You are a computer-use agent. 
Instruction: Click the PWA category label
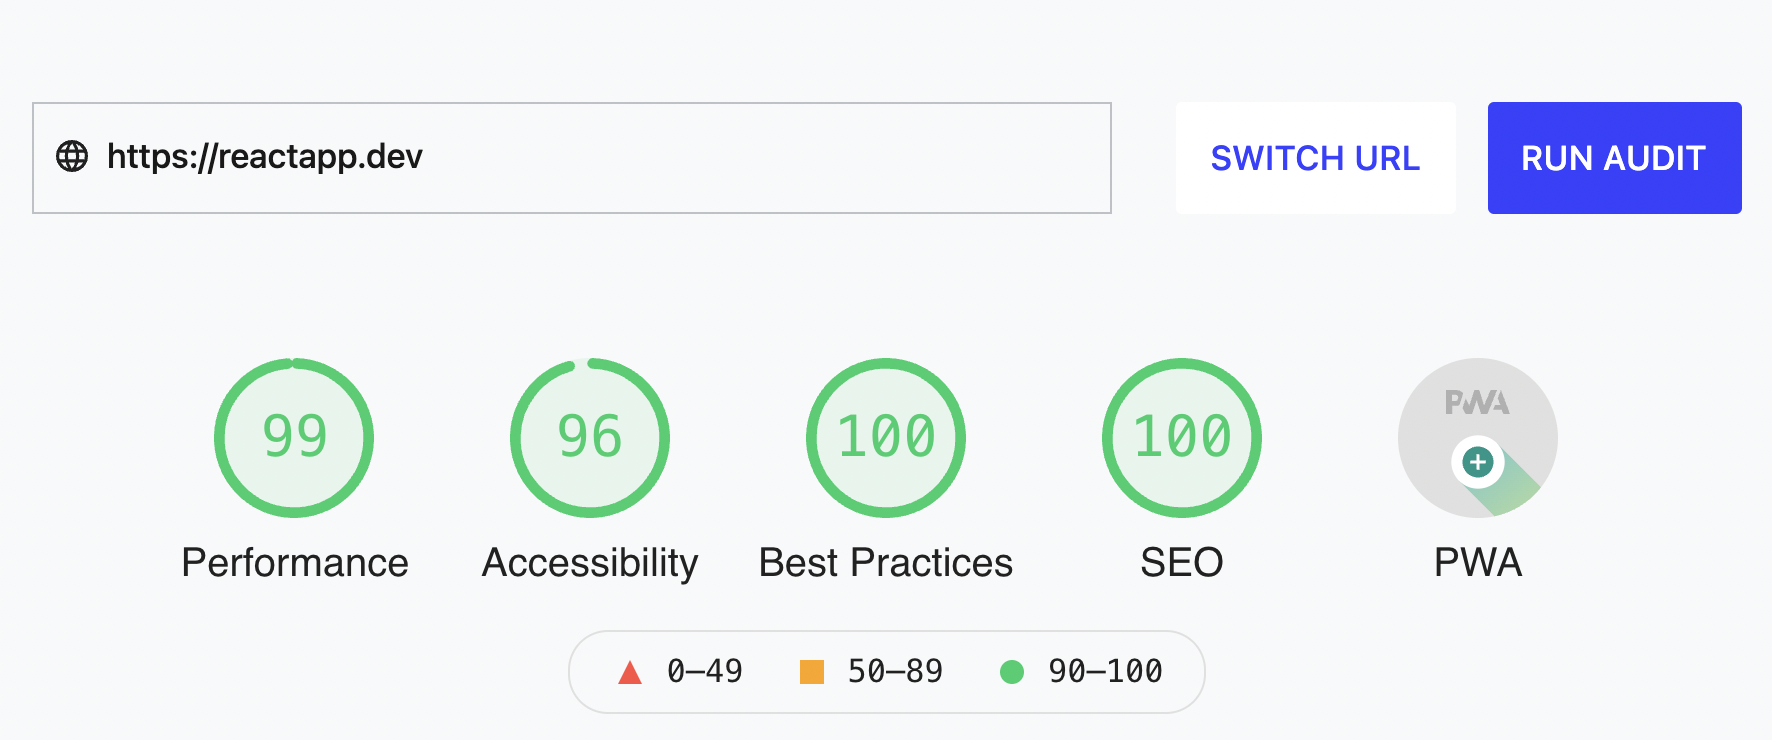(x=1477, y=562)
